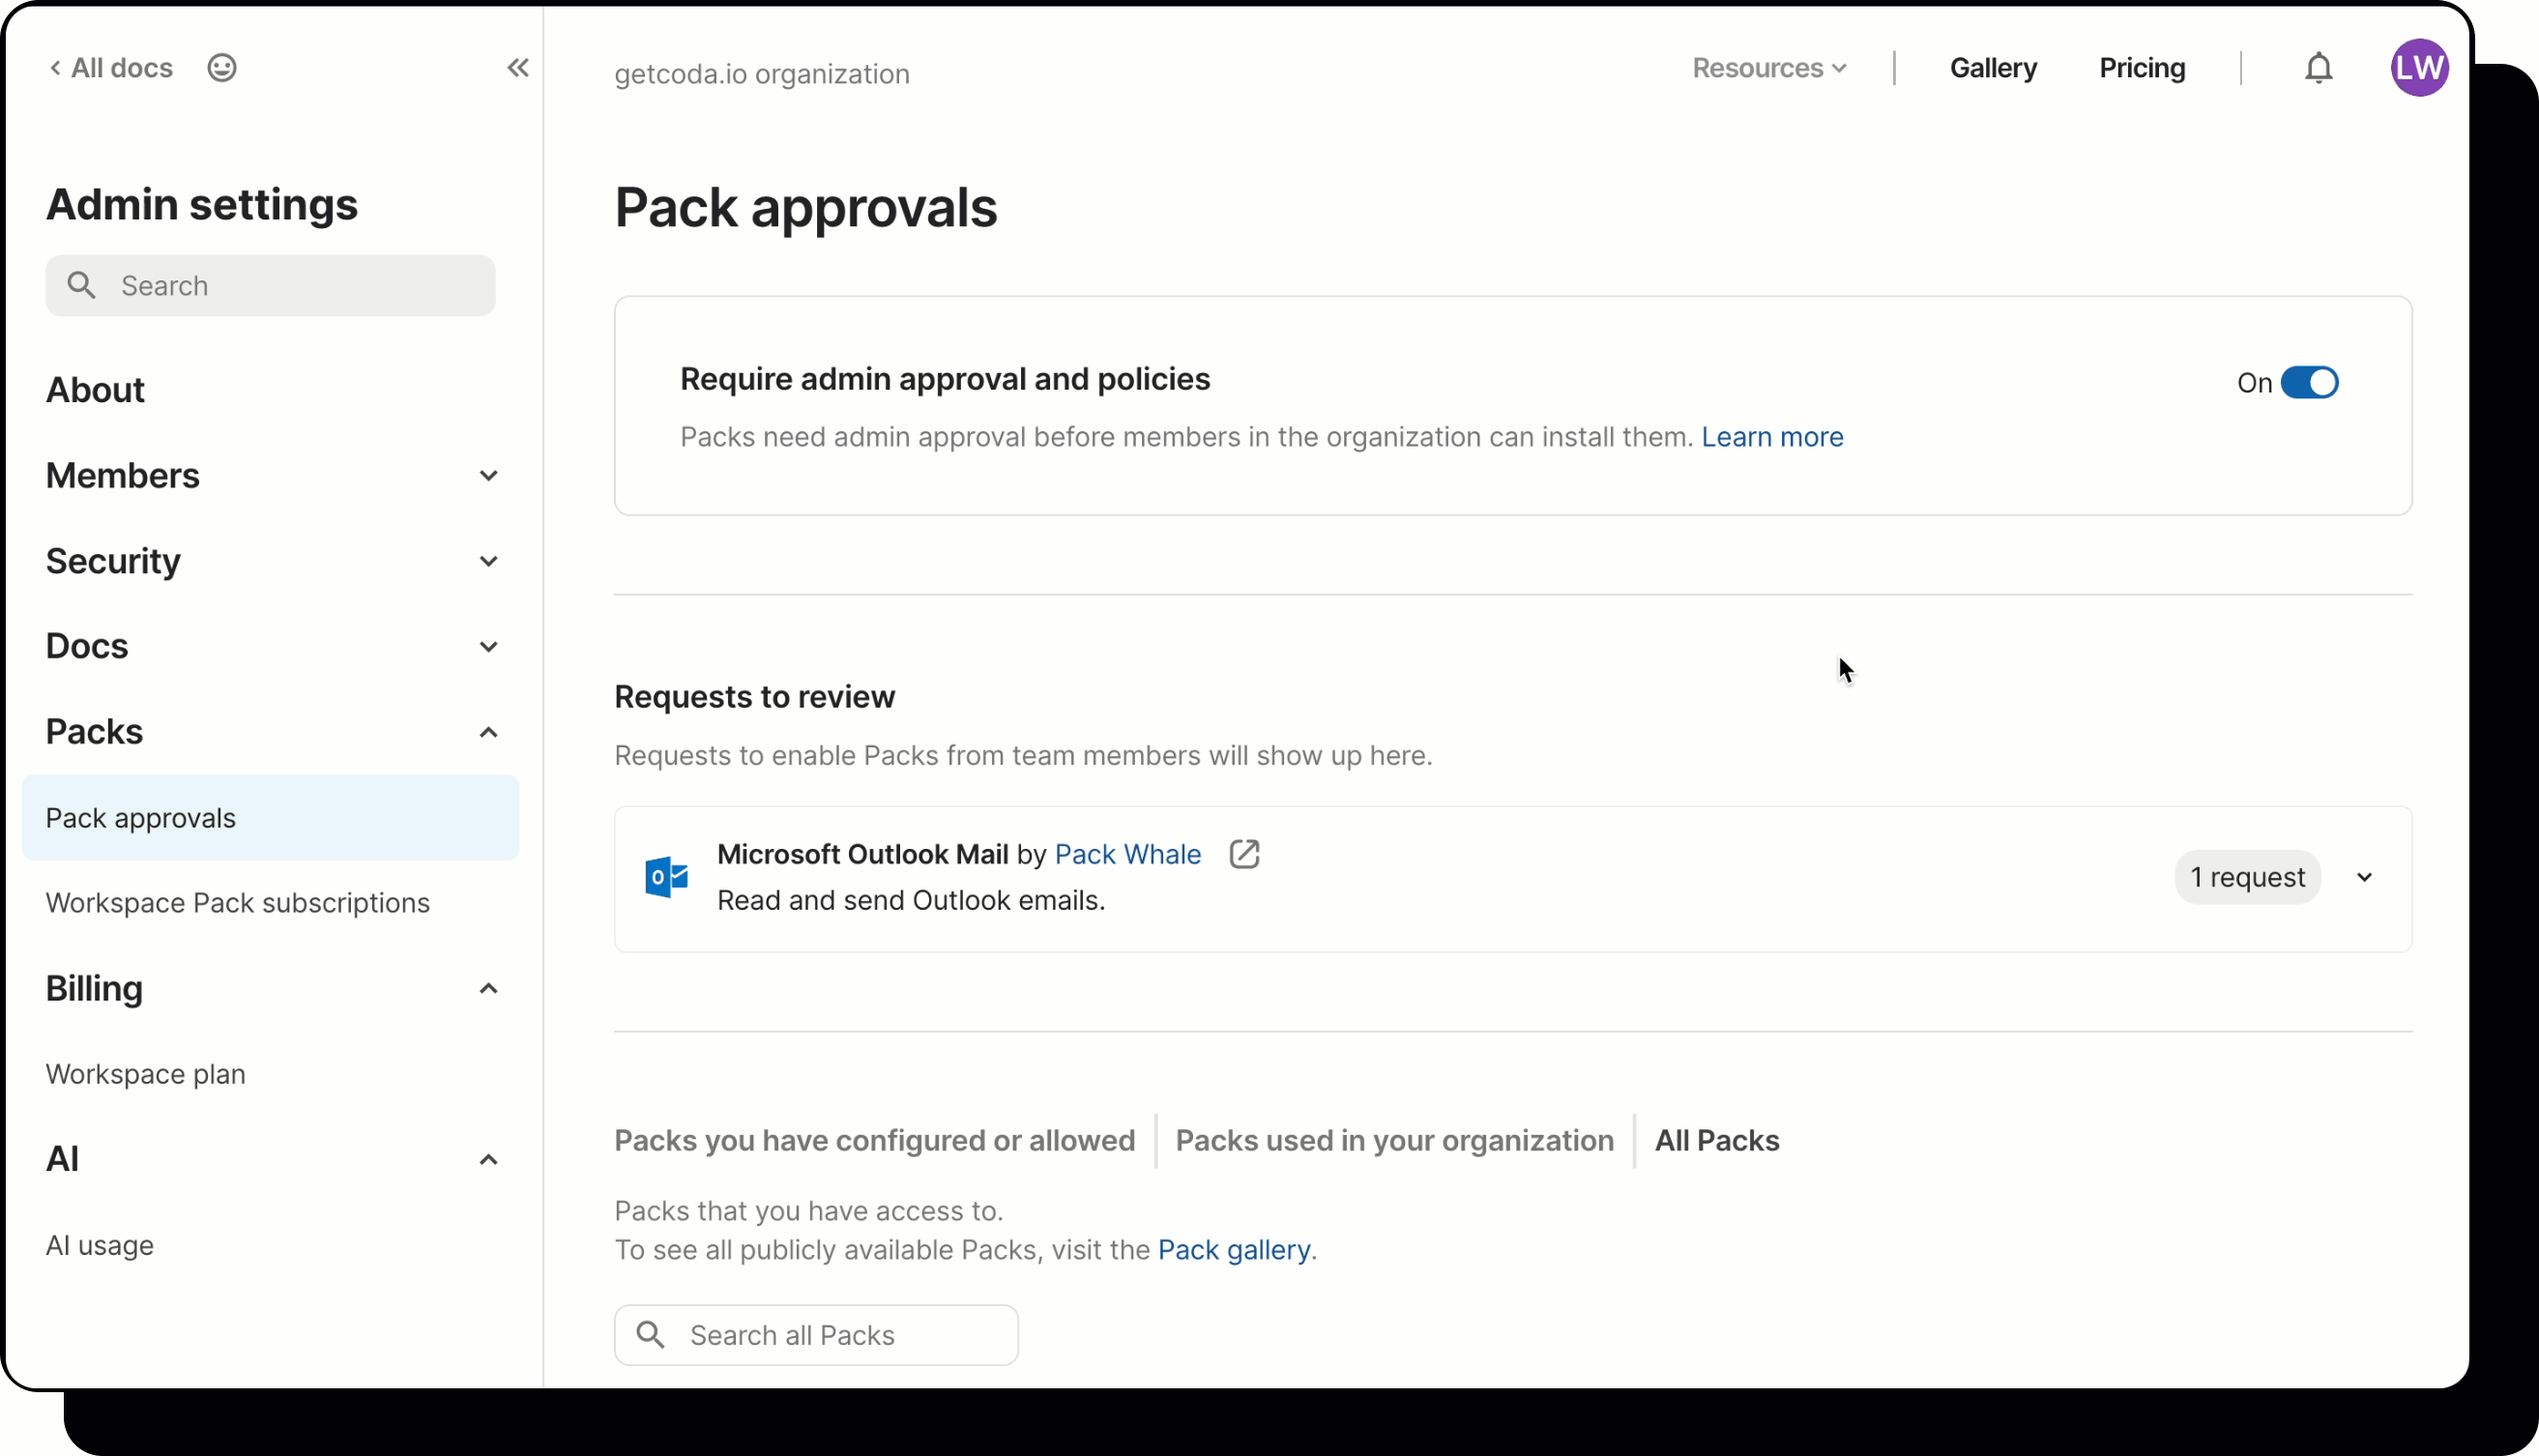The image size is (2539, 1456).
Task: Open the 1 request dropdown chevron
Action: (2365, 877)
